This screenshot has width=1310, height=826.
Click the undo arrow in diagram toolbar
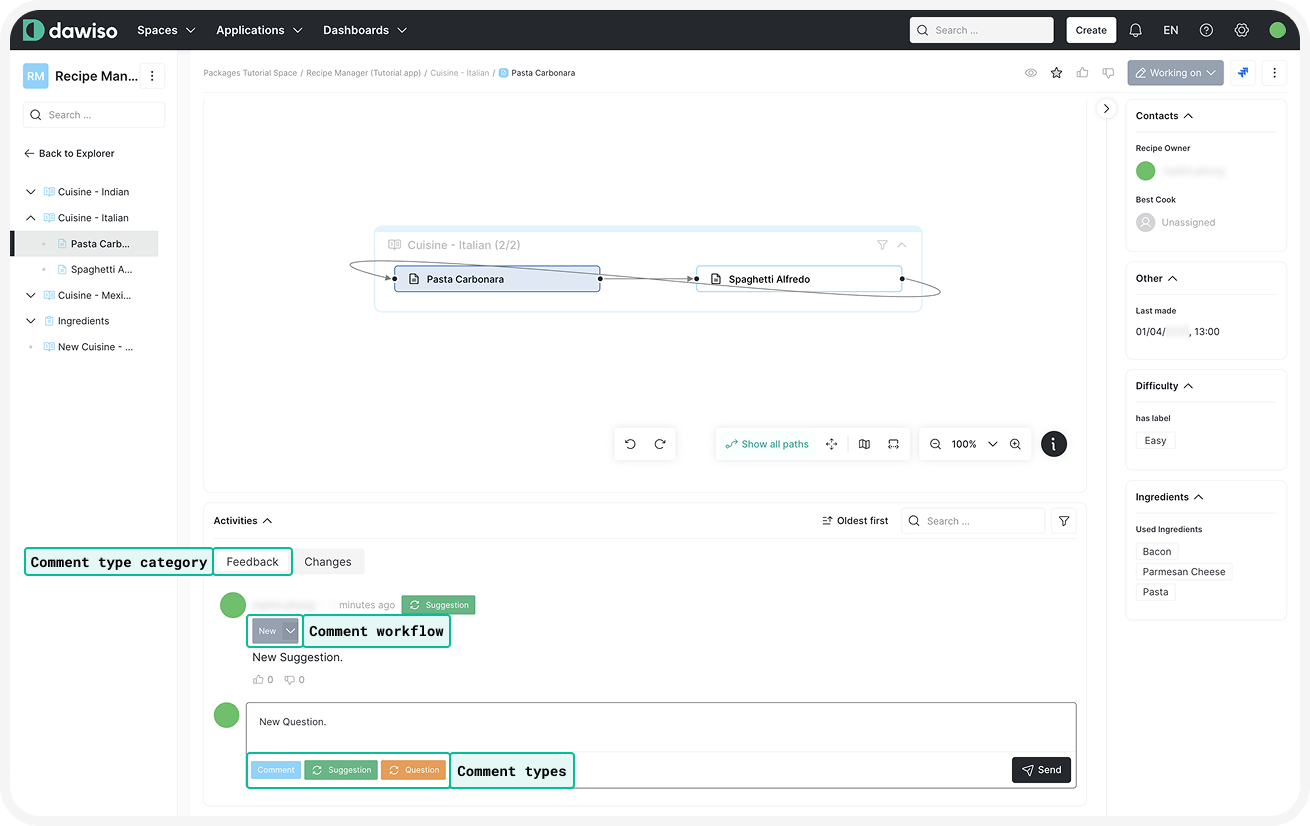click(630, 444)
